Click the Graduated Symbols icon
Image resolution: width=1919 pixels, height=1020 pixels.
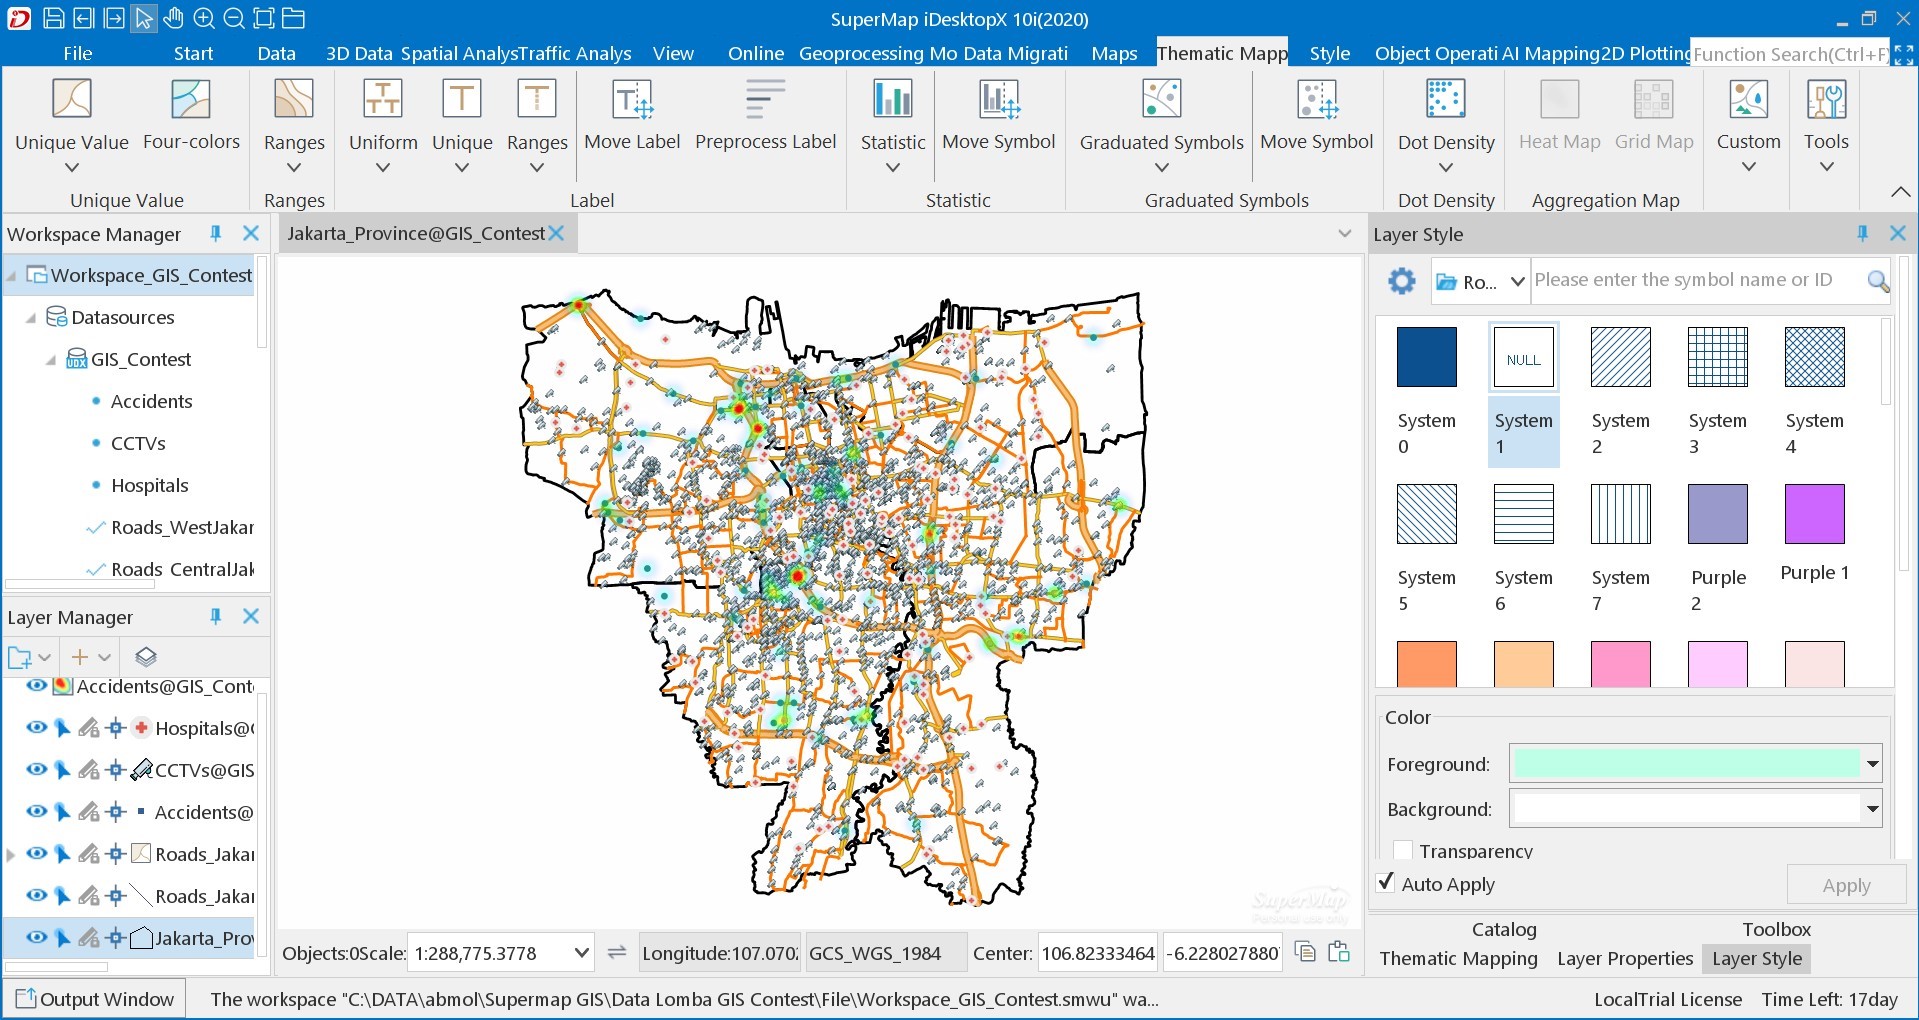[x=1161, y=99]
